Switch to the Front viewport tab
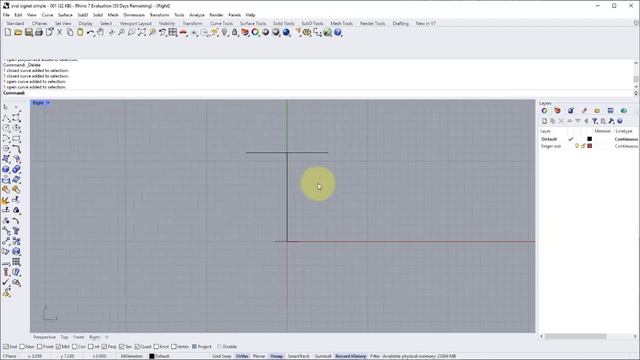 (78, 337)
